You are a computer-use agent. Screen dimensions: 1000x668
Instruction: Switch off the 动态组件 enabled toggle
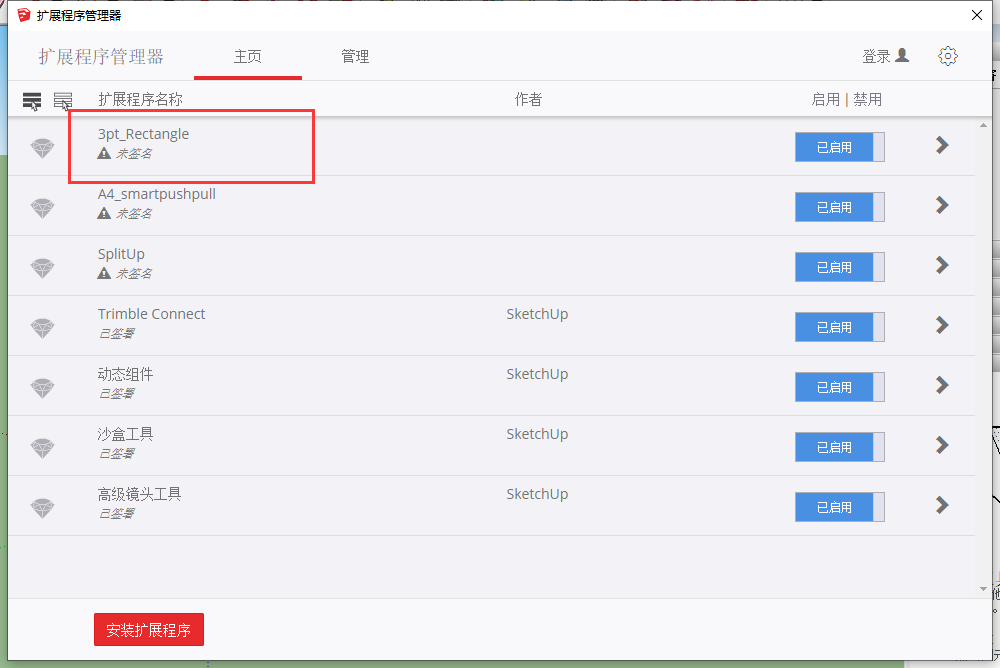(839, 387)
